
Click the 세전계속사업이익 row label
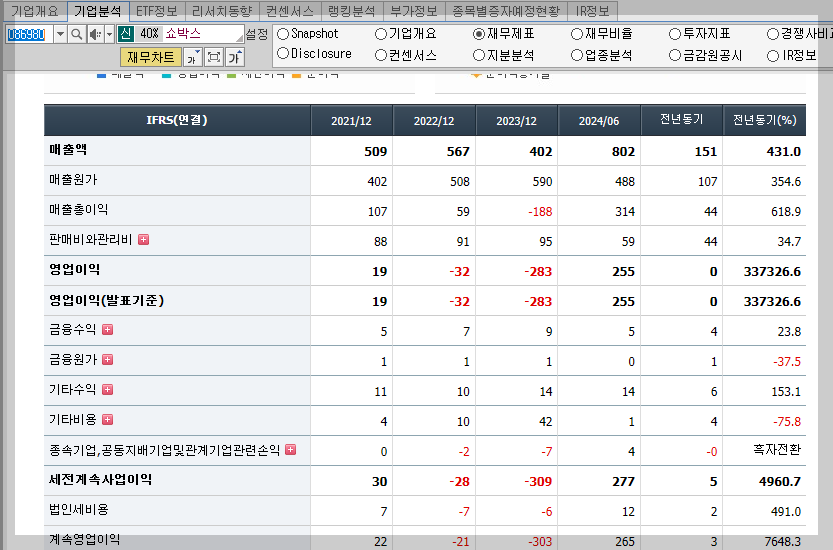click(x=100, y=480)
